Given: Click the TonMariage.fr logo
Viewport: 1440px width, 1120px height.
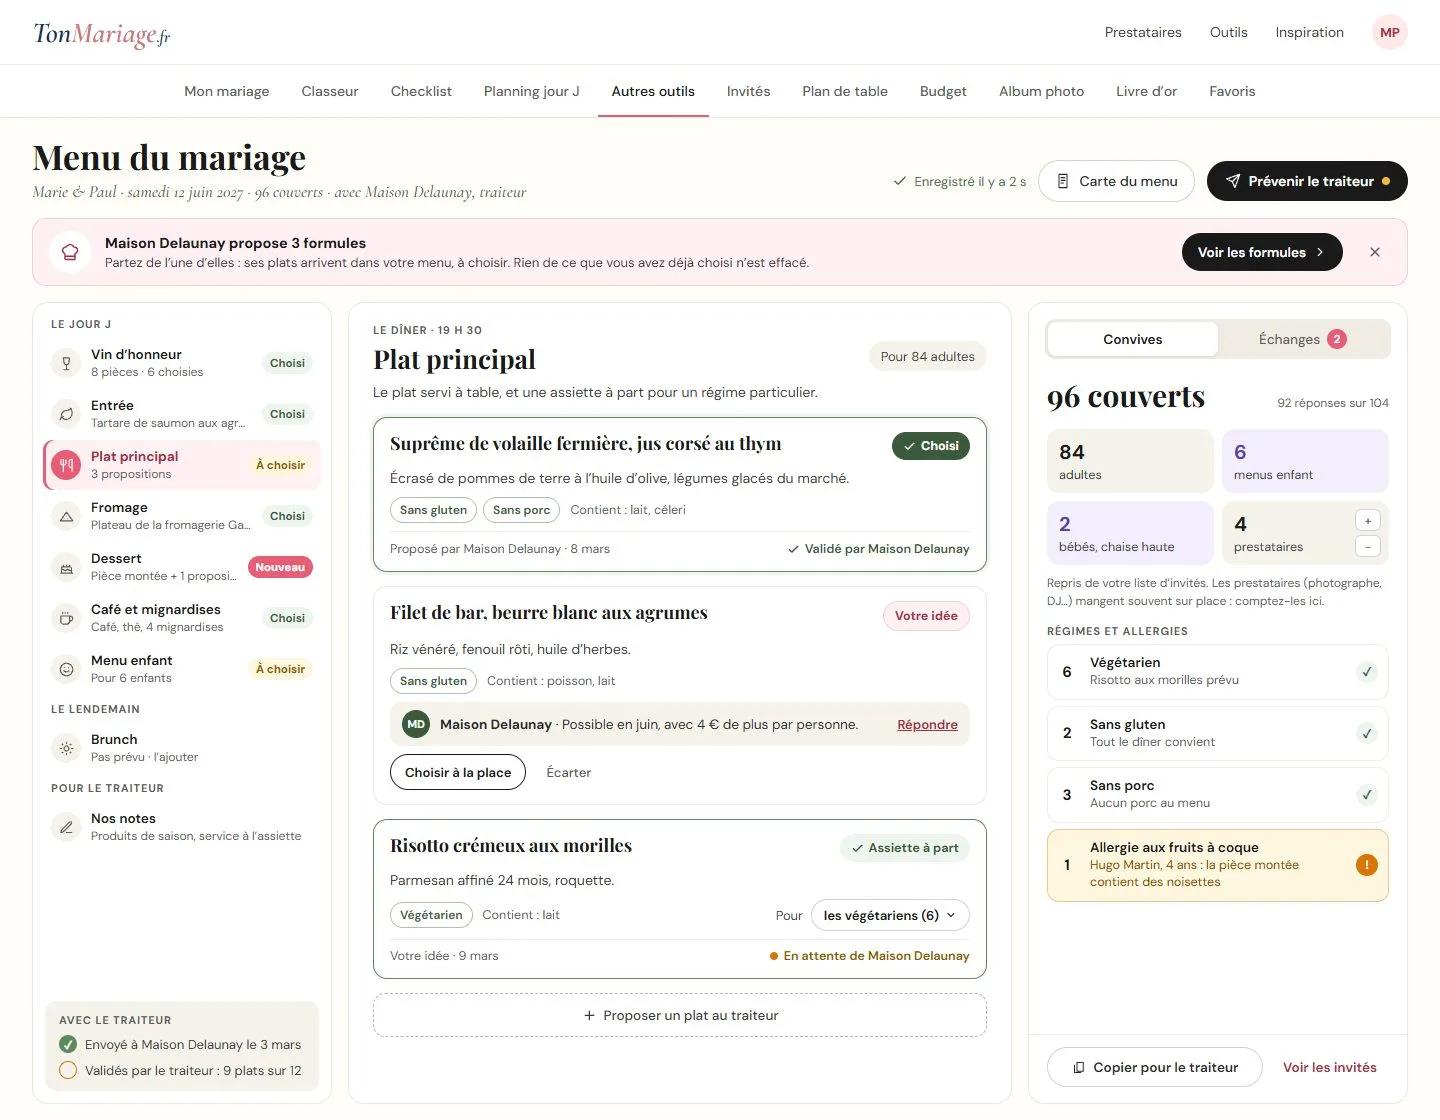Looking at the screenshot, I should point(102,34).
